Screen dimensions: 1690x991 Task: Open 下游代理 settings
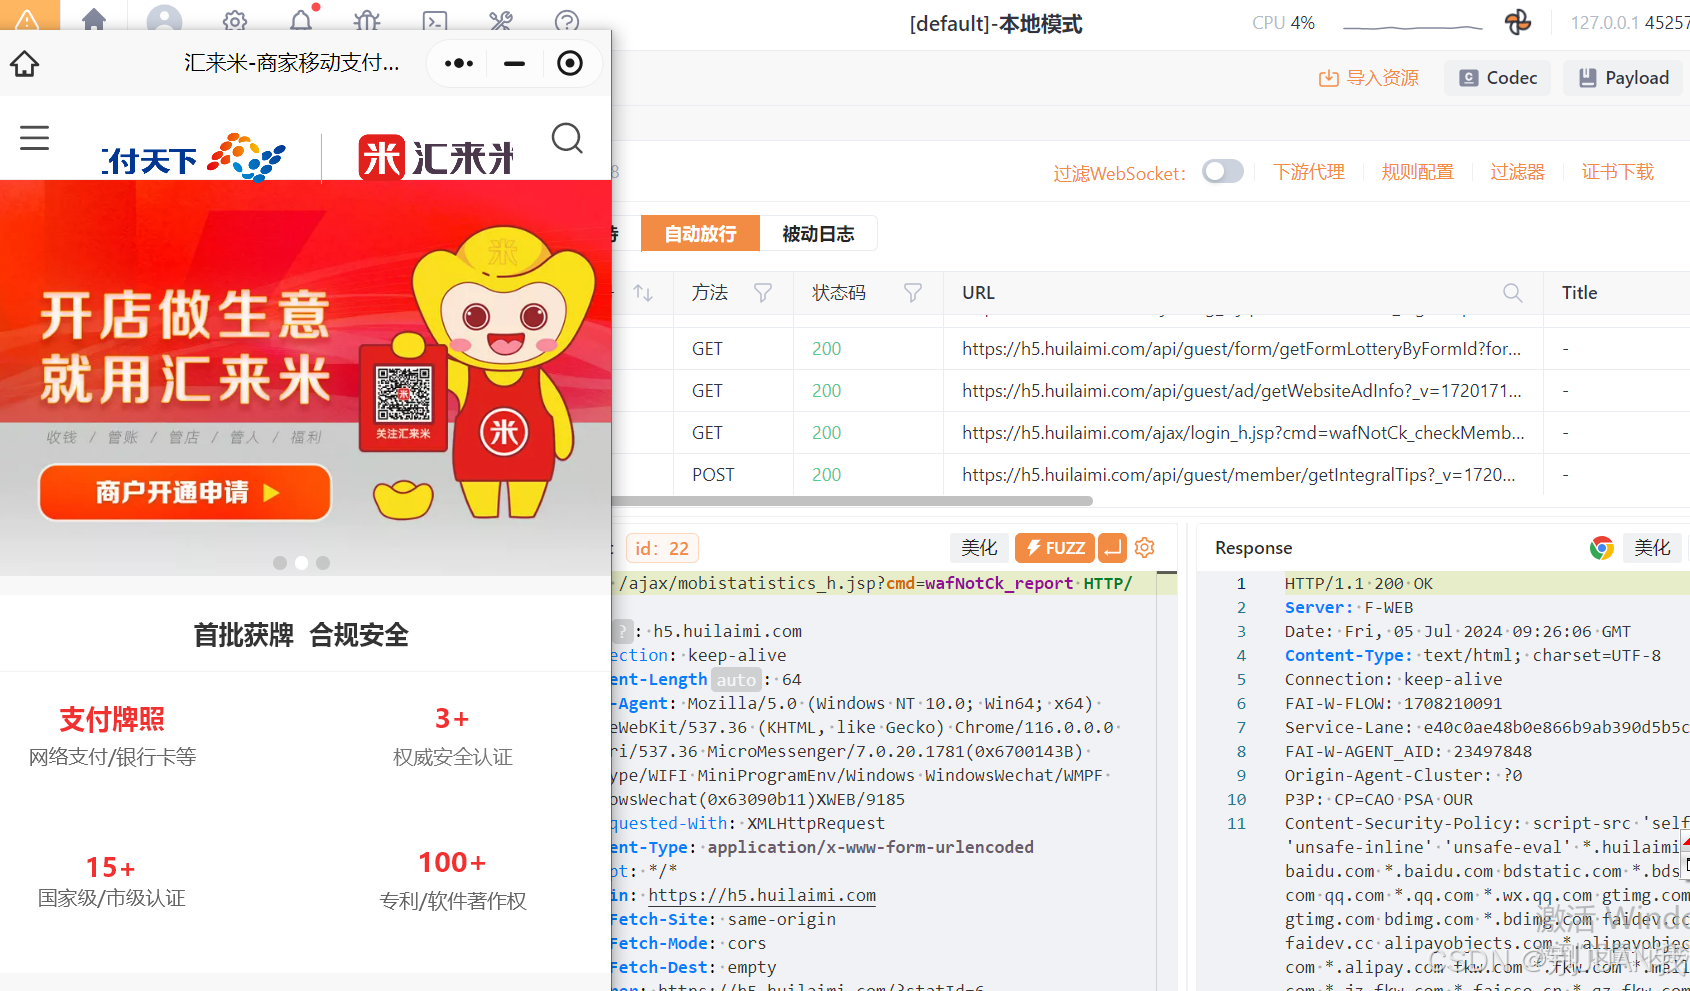coord(1308,172)
